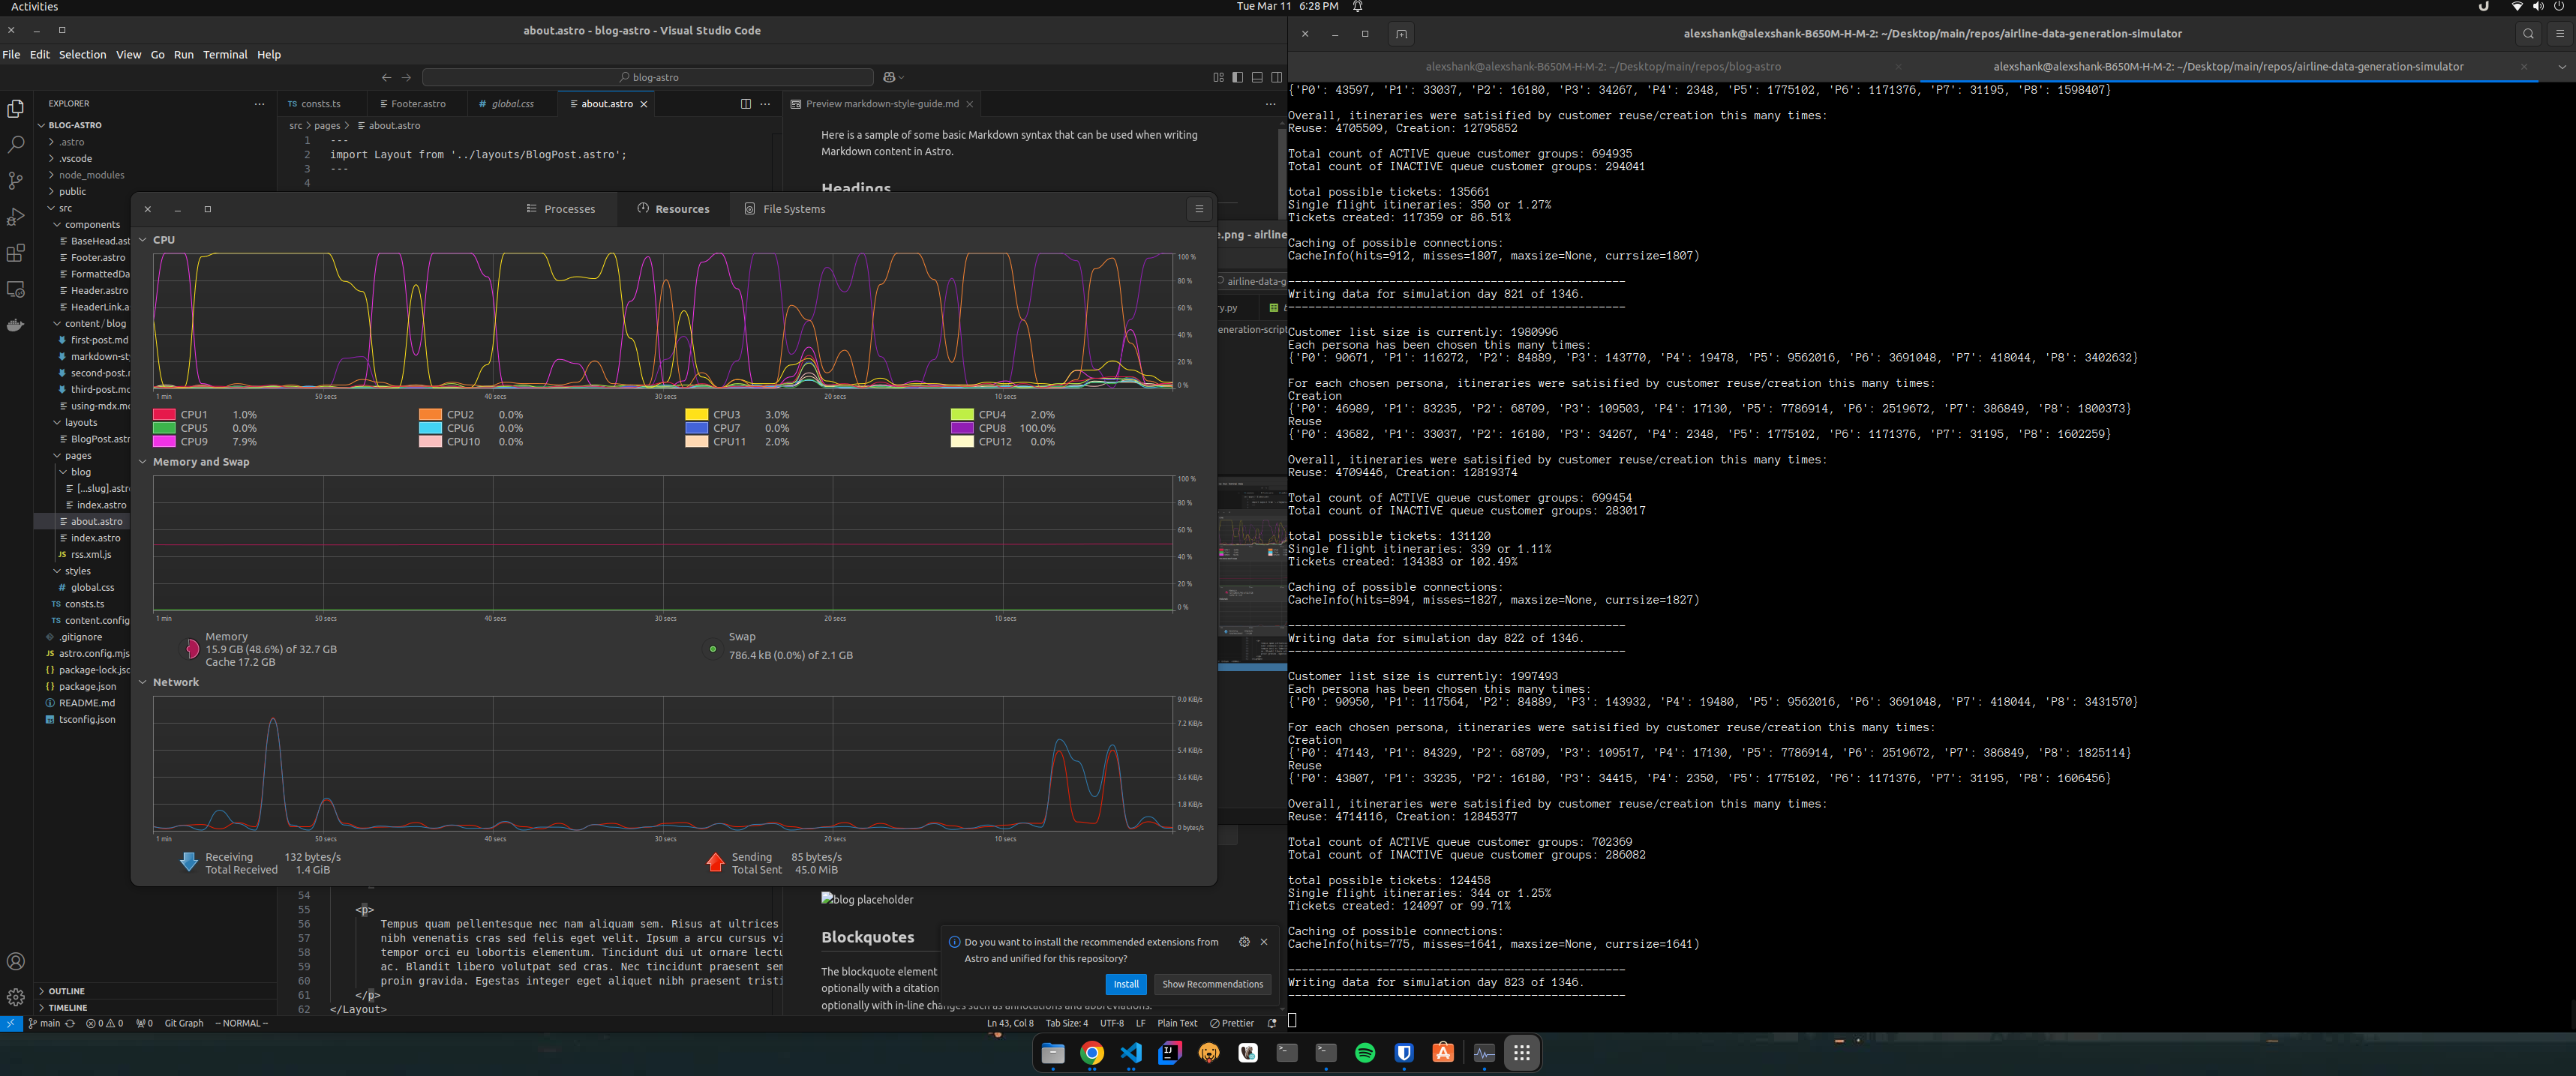This screenshot has height=1076, width=2576.
Task: Collapse the CPU section
Action: (143, 240)
